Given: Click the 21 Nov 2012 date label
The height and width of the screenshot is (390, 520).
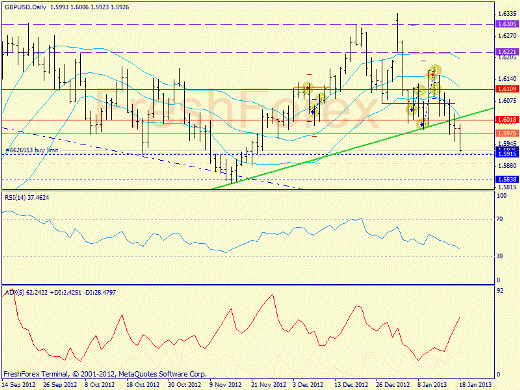Looking at the screenshot, I should [x=269, y=384].
